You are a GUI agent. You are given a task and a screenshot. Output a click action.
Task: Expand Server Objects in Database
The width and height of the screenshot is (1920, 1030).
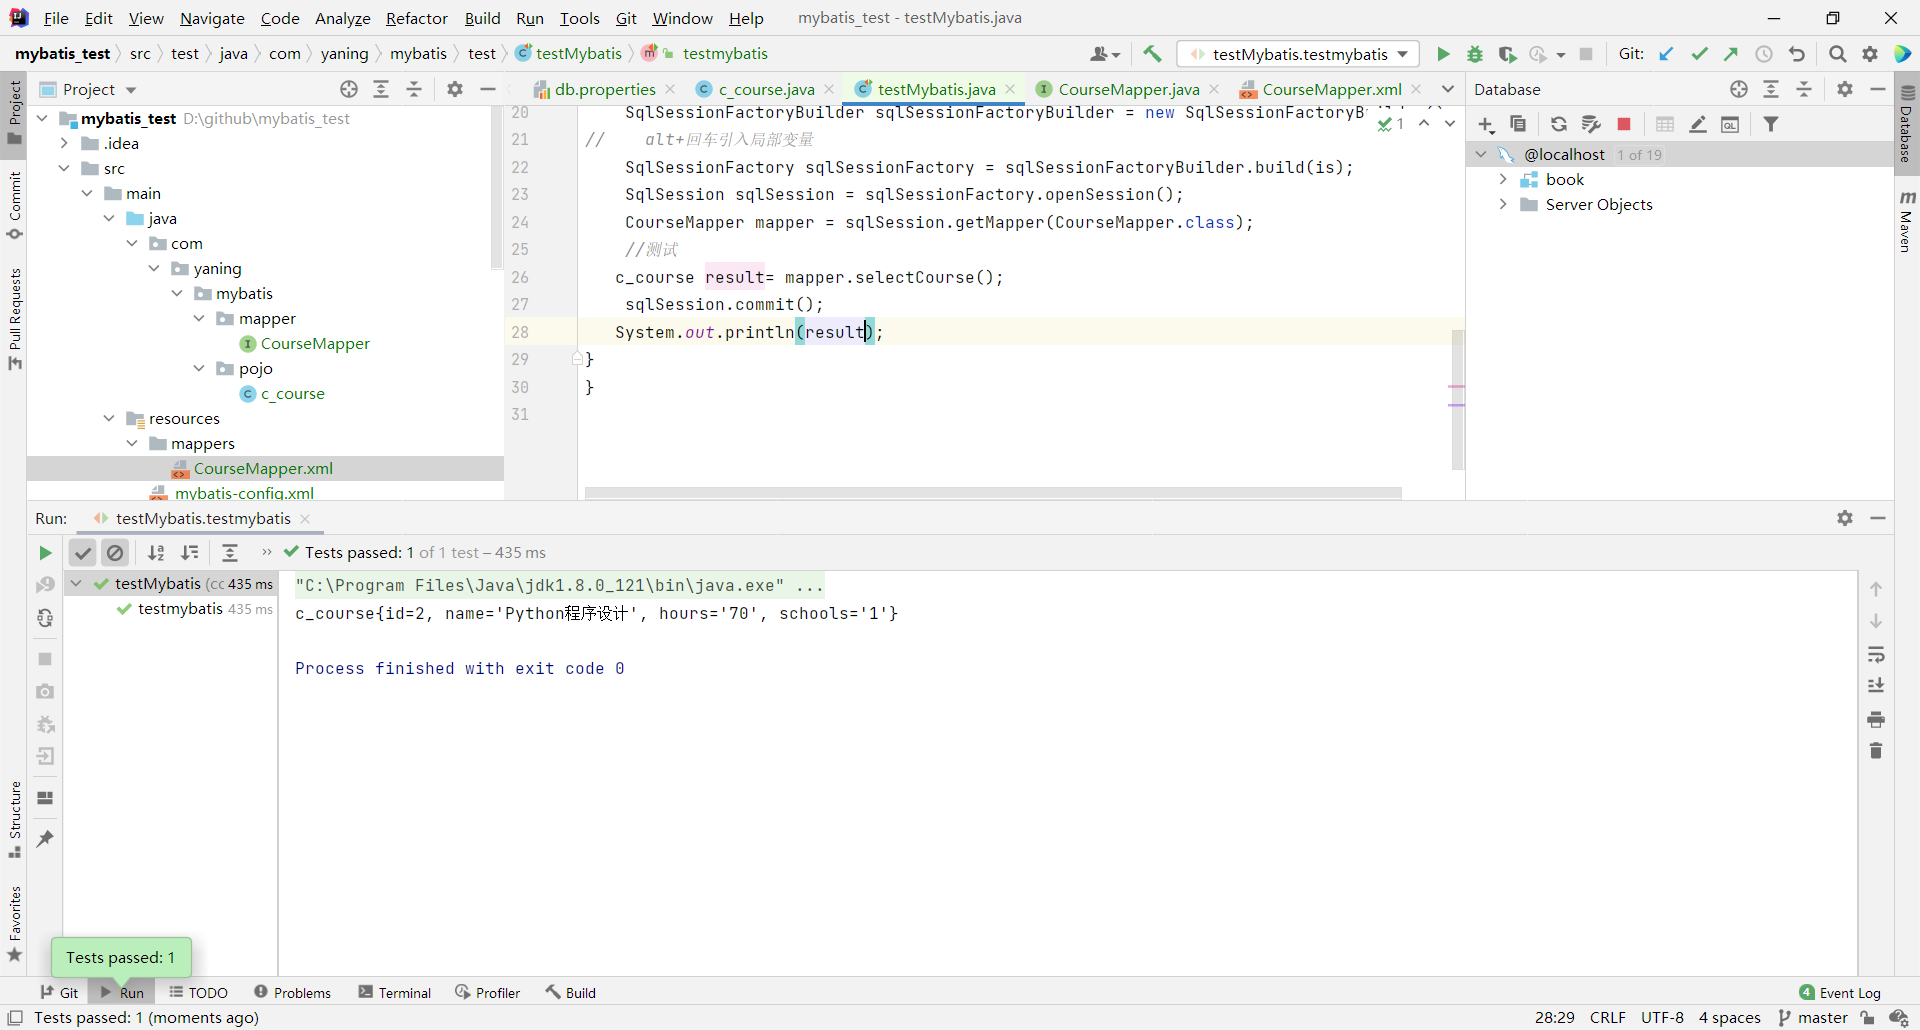pyautogui.click(x=1503, y=204)
